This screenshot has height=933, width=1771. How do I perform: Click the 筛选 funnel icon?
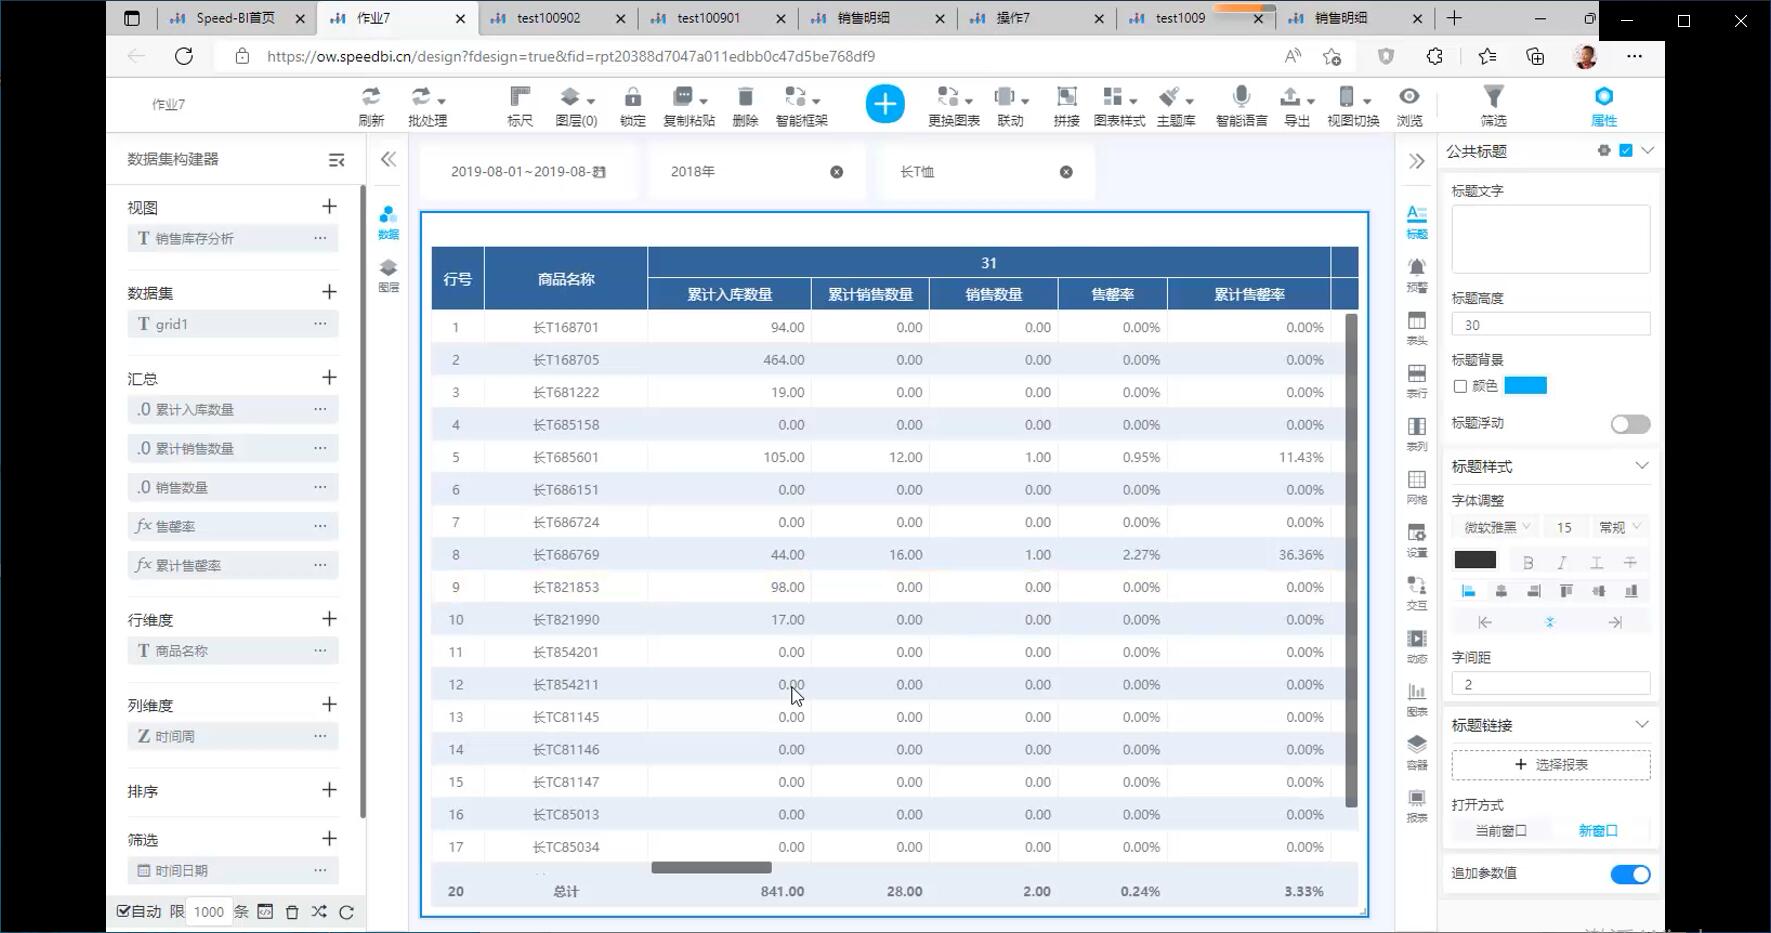tap(1493, 98)
